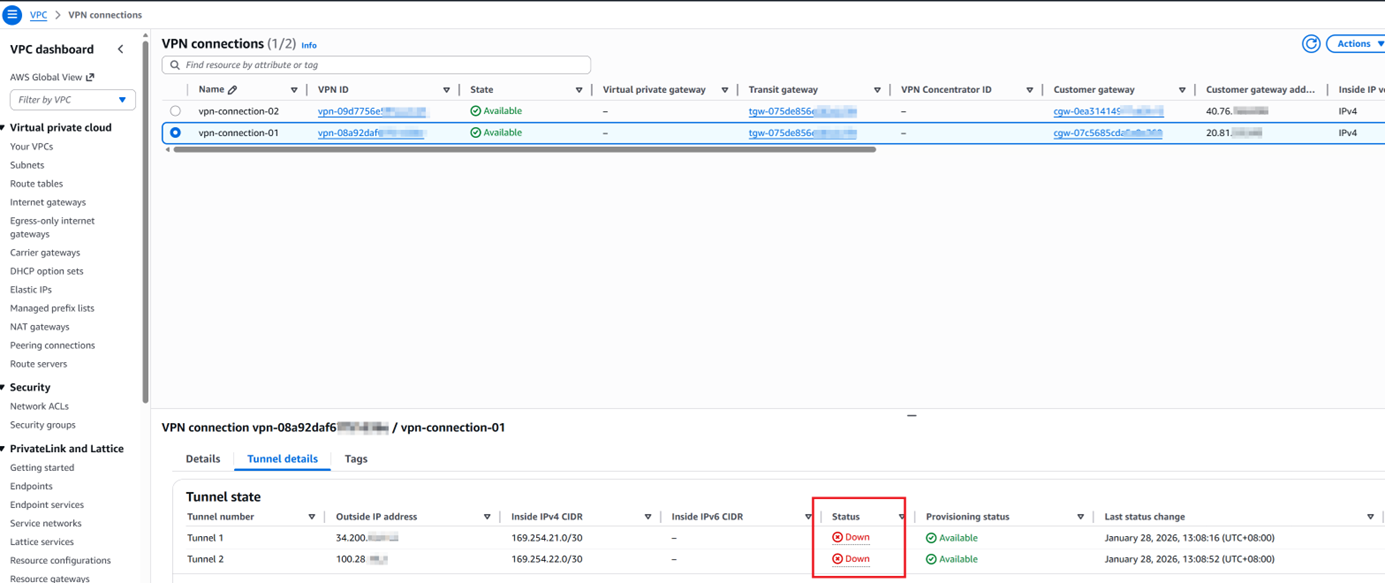The width and height of the screenshot is (1385, 583).
Task: Click the Down status of Tunnel 2
Action: pos(851,559)
